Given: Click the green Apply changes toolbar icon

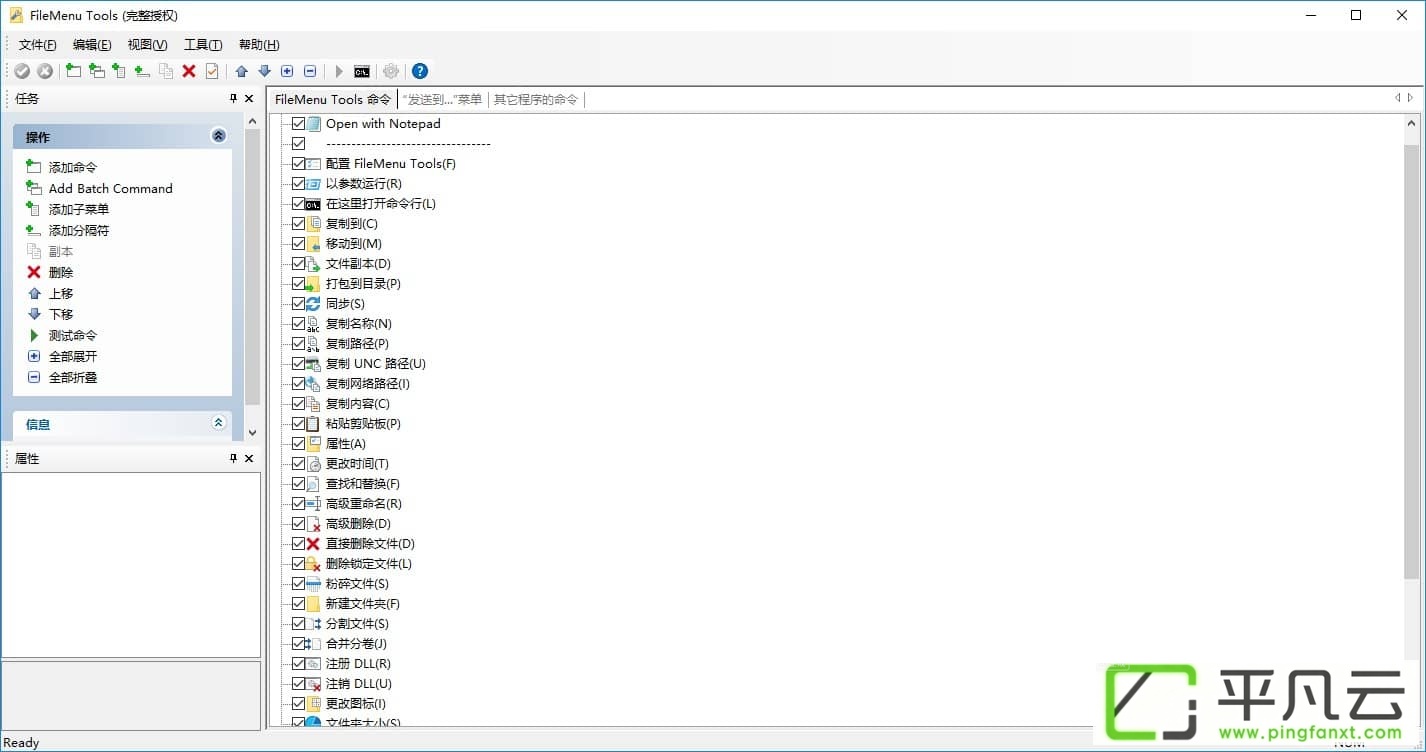Looking at the screenshot, I should [22, 71].
